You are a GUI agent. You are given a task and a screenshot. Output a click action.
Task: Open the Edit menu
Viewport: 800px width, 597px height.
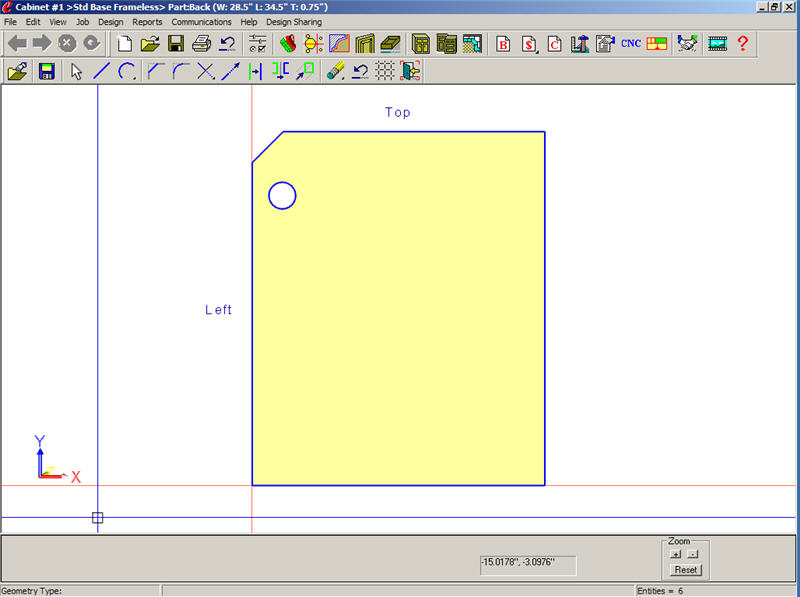(33, 22)
